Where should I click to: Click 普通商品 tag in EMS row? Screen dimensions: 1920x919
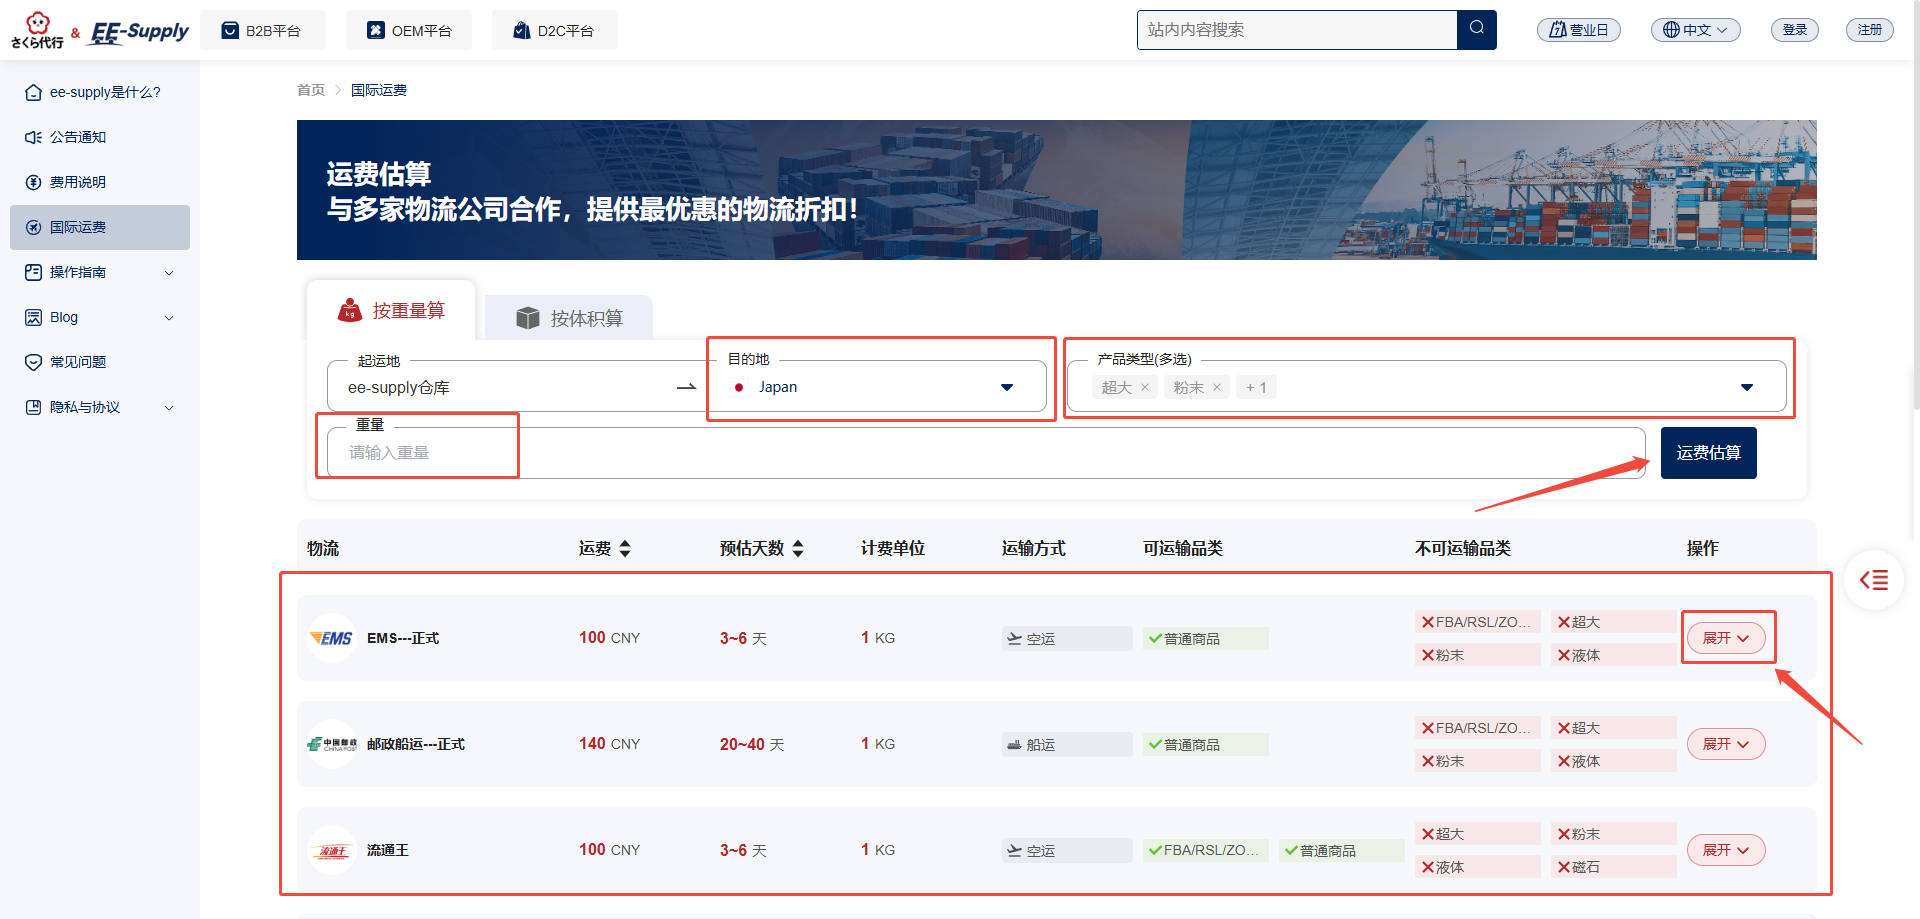1206,639
